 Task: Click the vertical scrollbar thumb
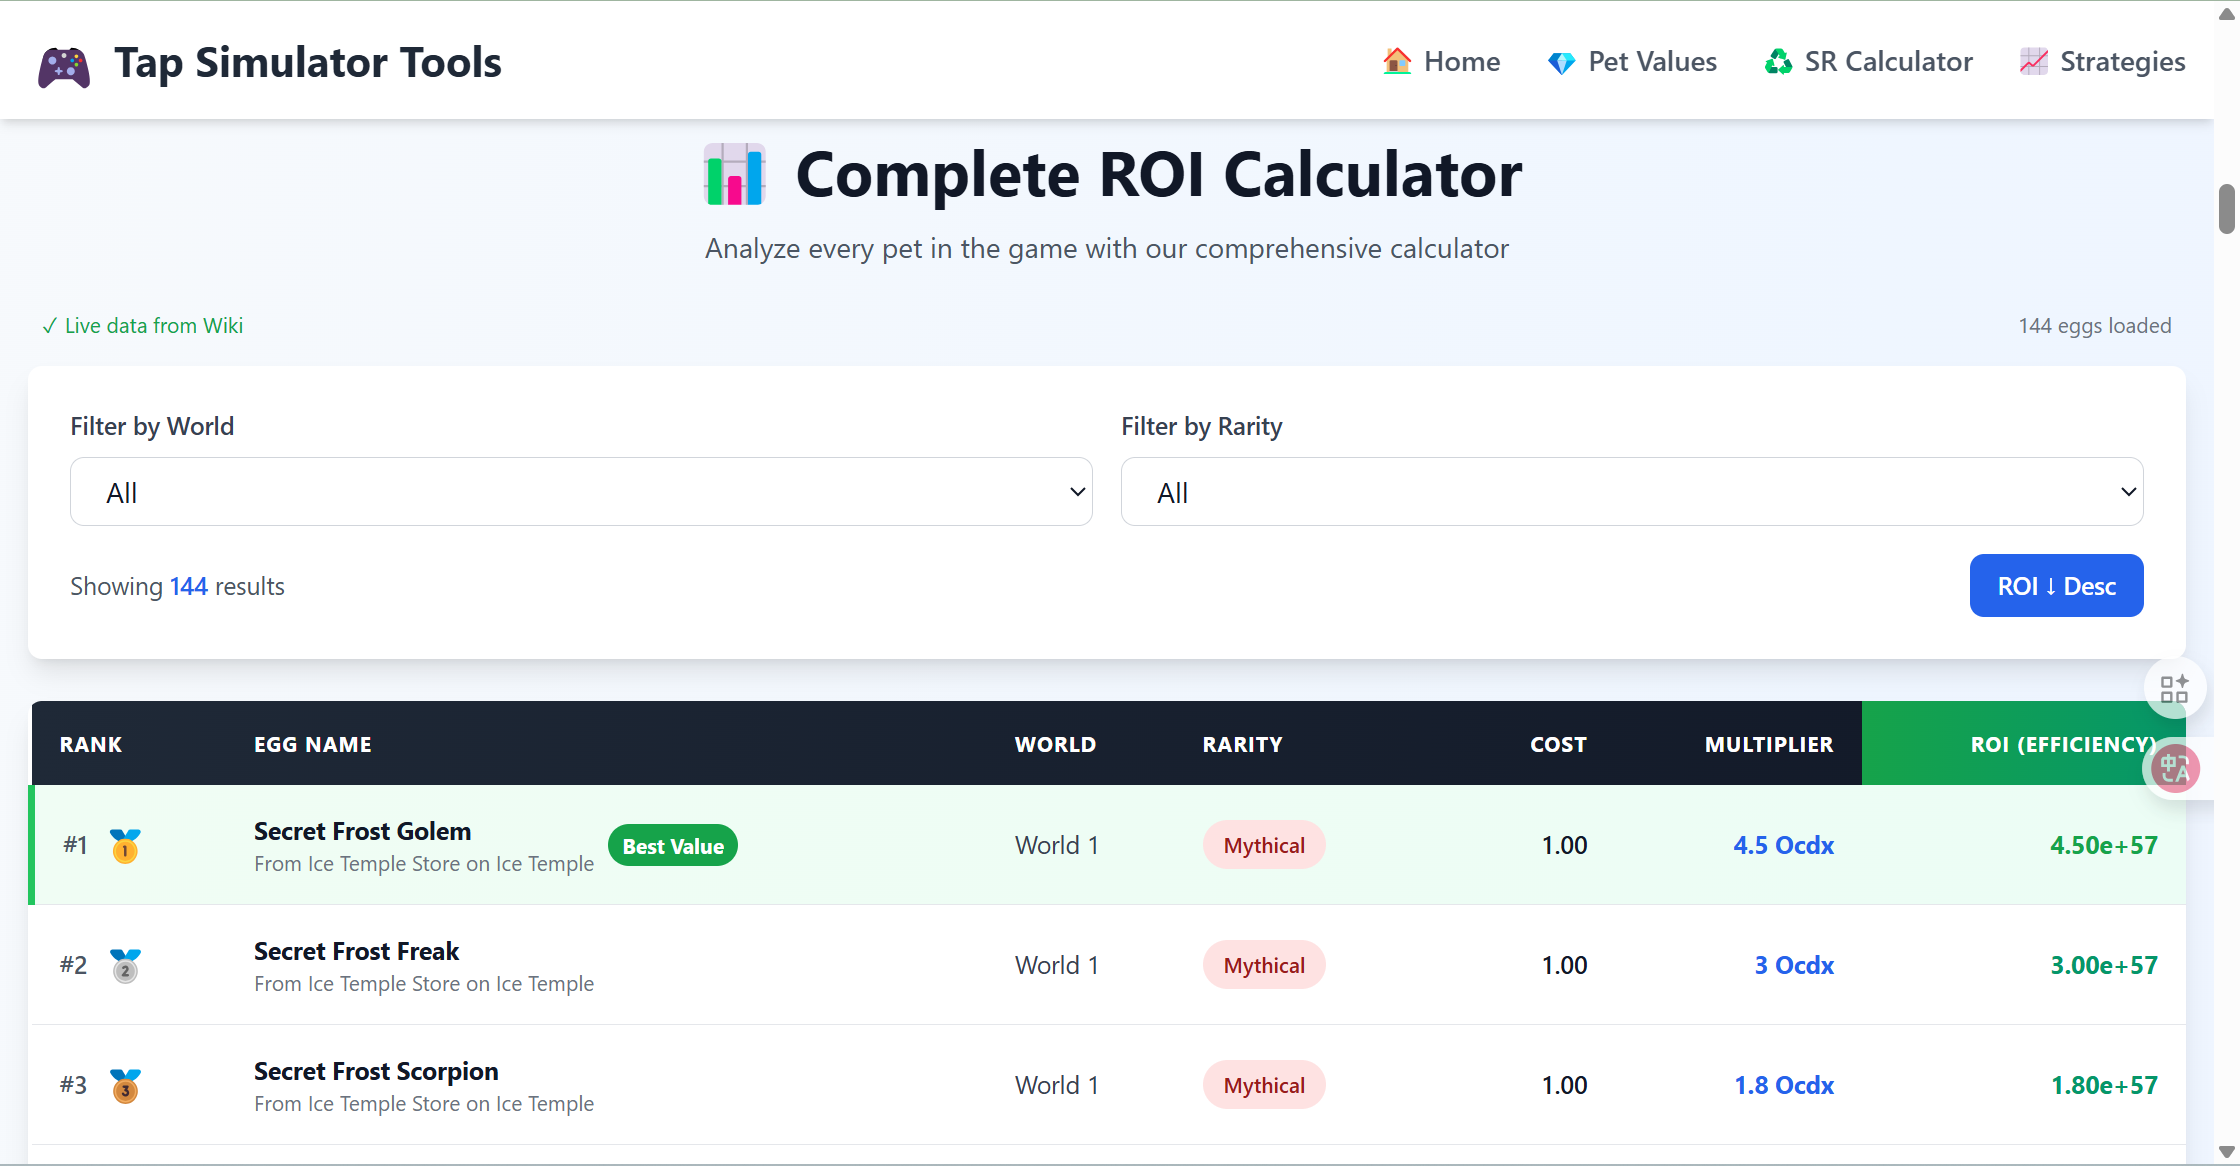[2227, 210]
